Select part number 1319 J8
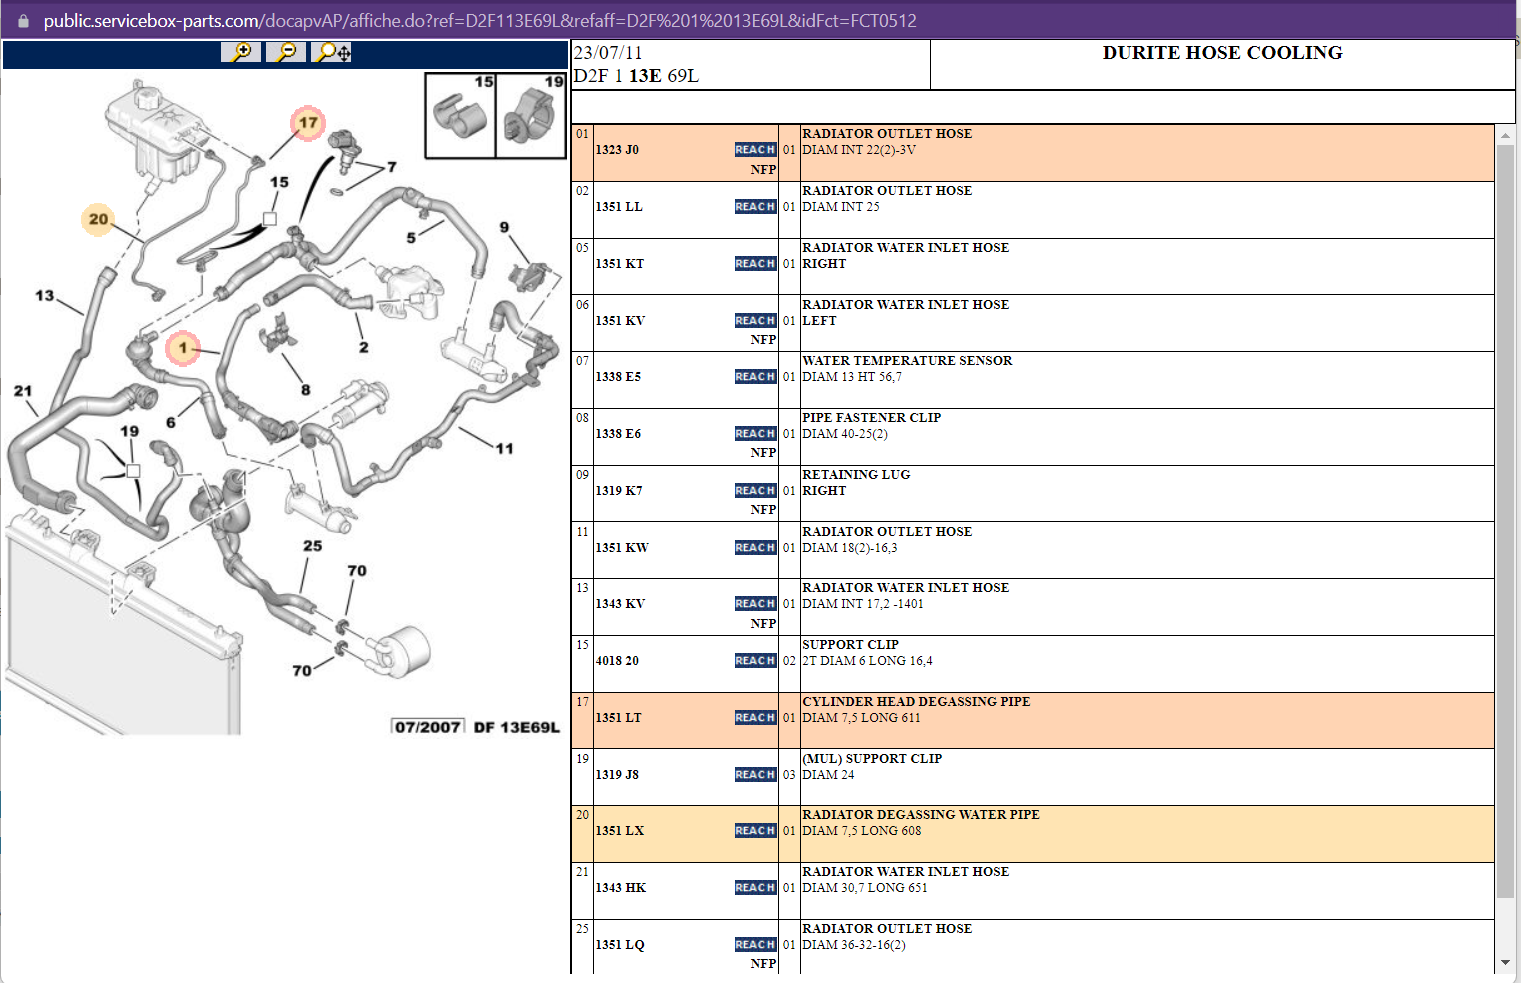This screenshot has width=1521, height=983. click(617, 775)
